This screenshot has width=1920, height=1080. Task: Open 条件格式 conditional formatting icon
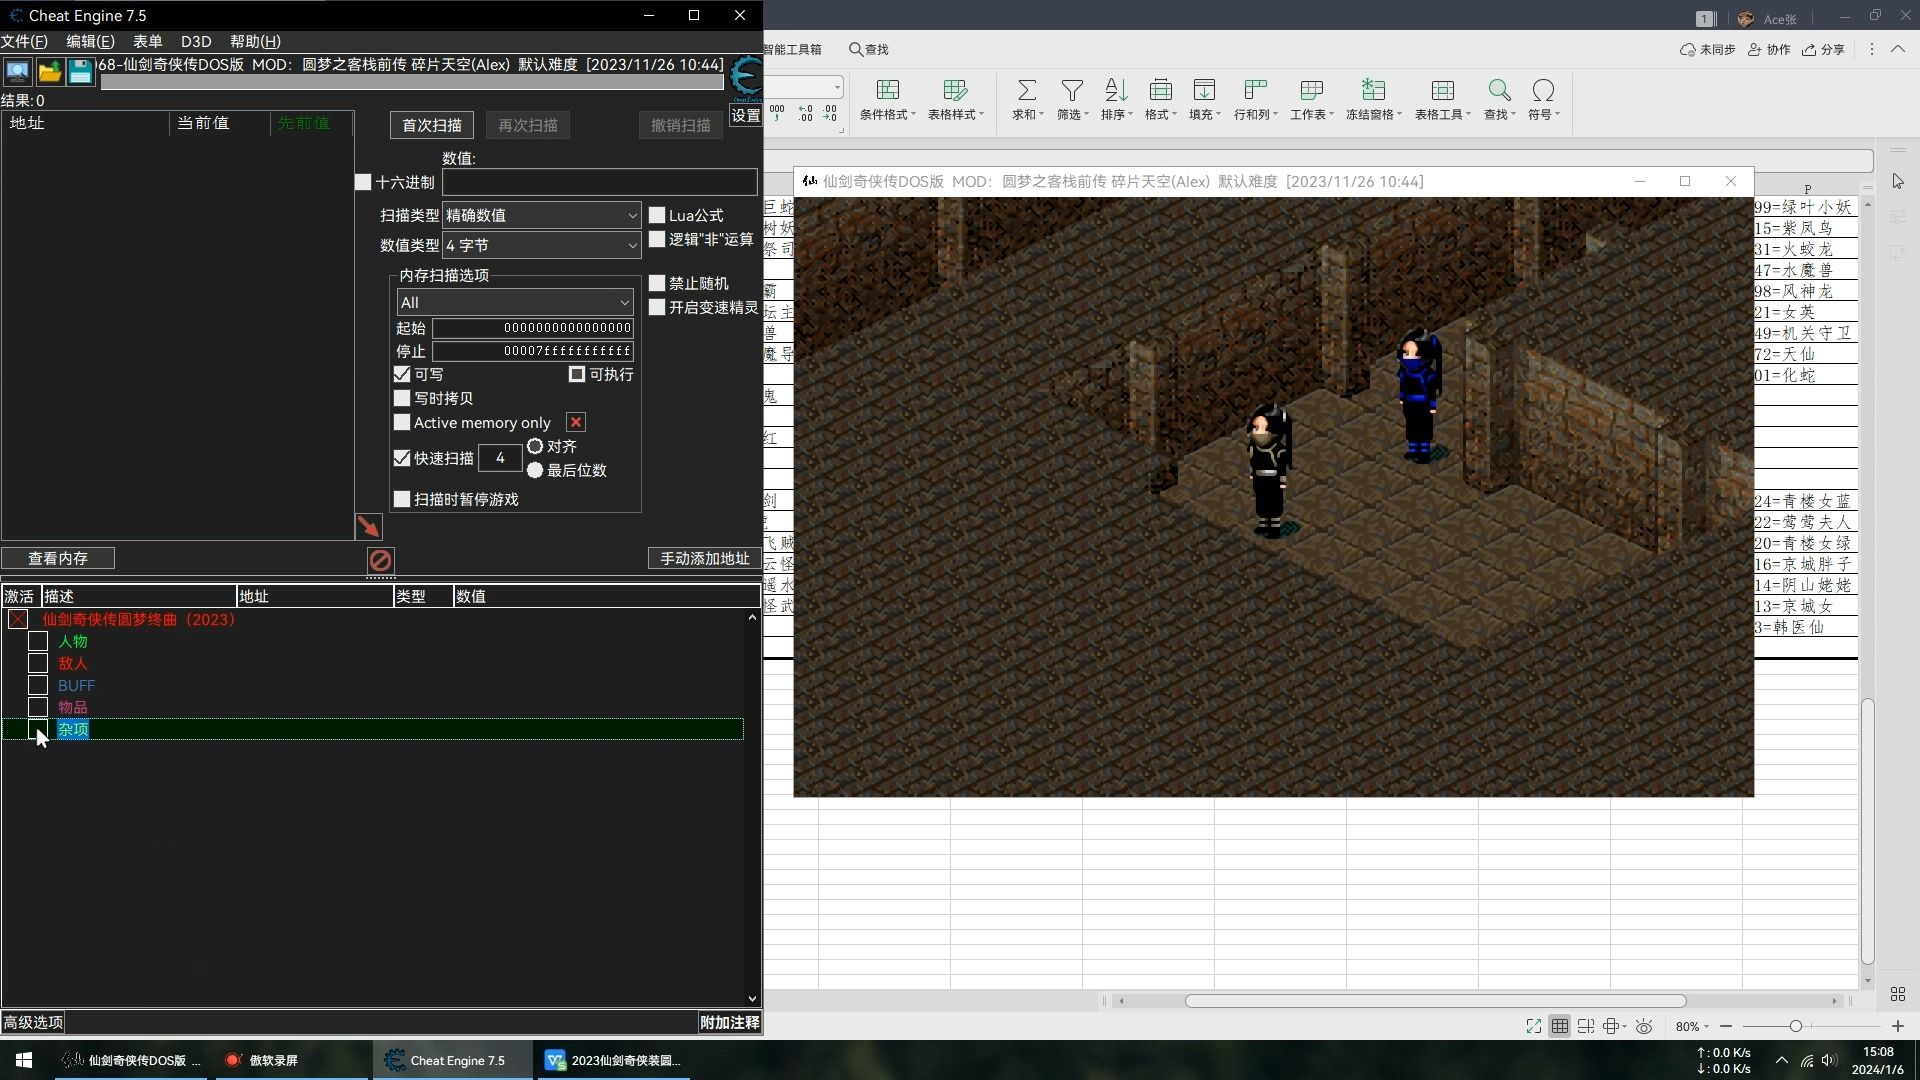pos(887,90)
